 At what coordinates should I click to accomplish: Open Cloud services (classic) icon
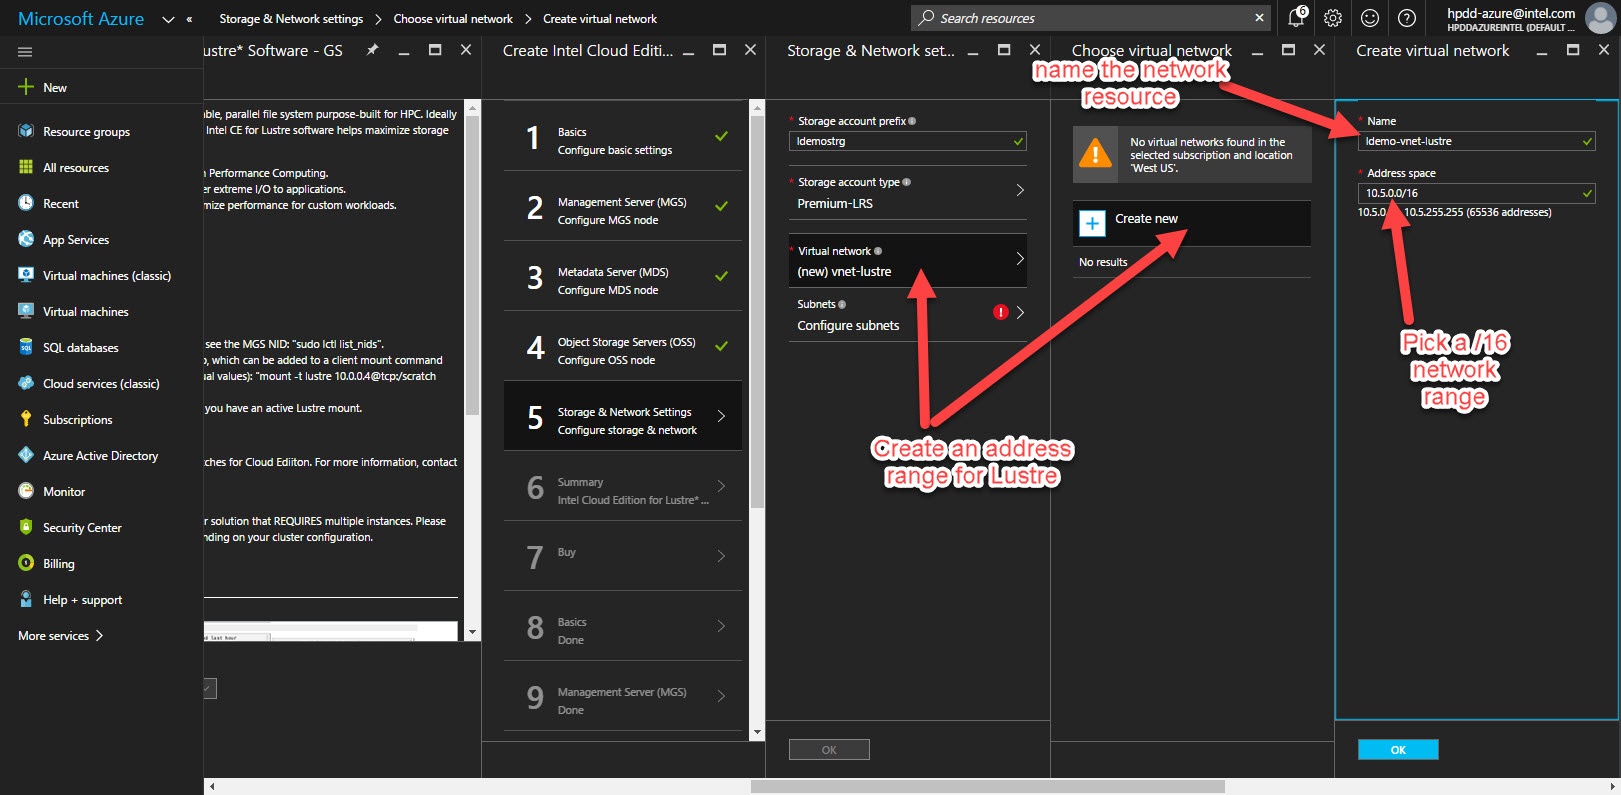[26, 383]
